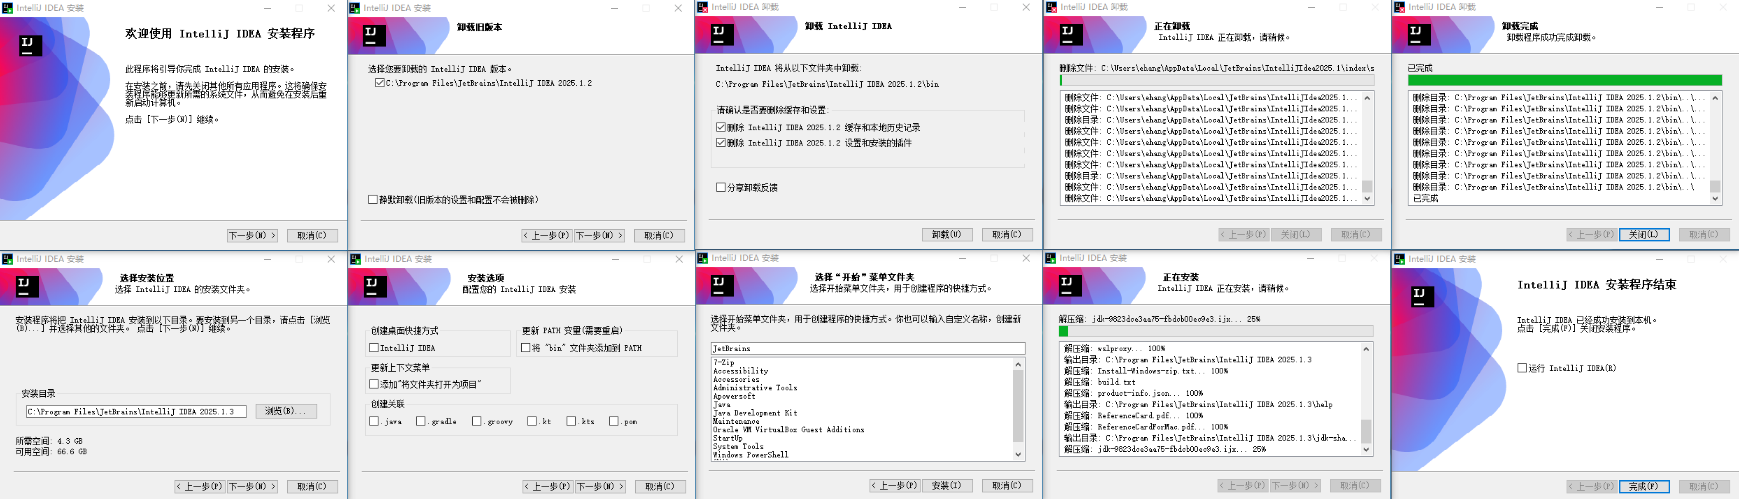1739x499 pixels.
Task: Click the 安装(I) install button
Action: 946,485
